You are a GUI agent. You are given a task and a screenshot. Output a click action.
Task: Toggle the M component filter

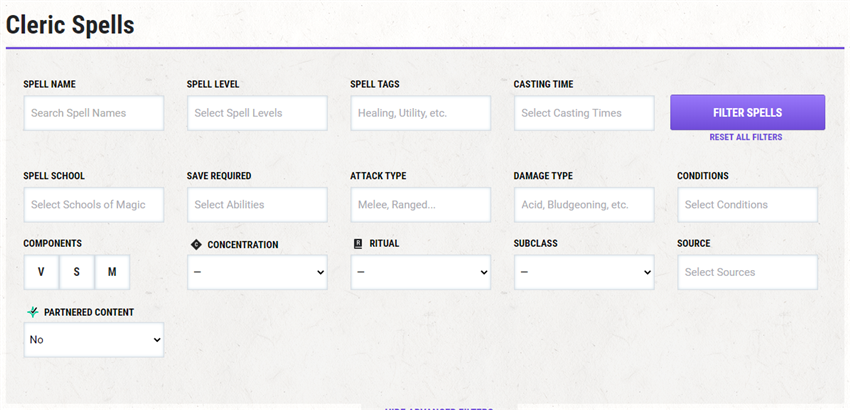(x=112, y=272)
